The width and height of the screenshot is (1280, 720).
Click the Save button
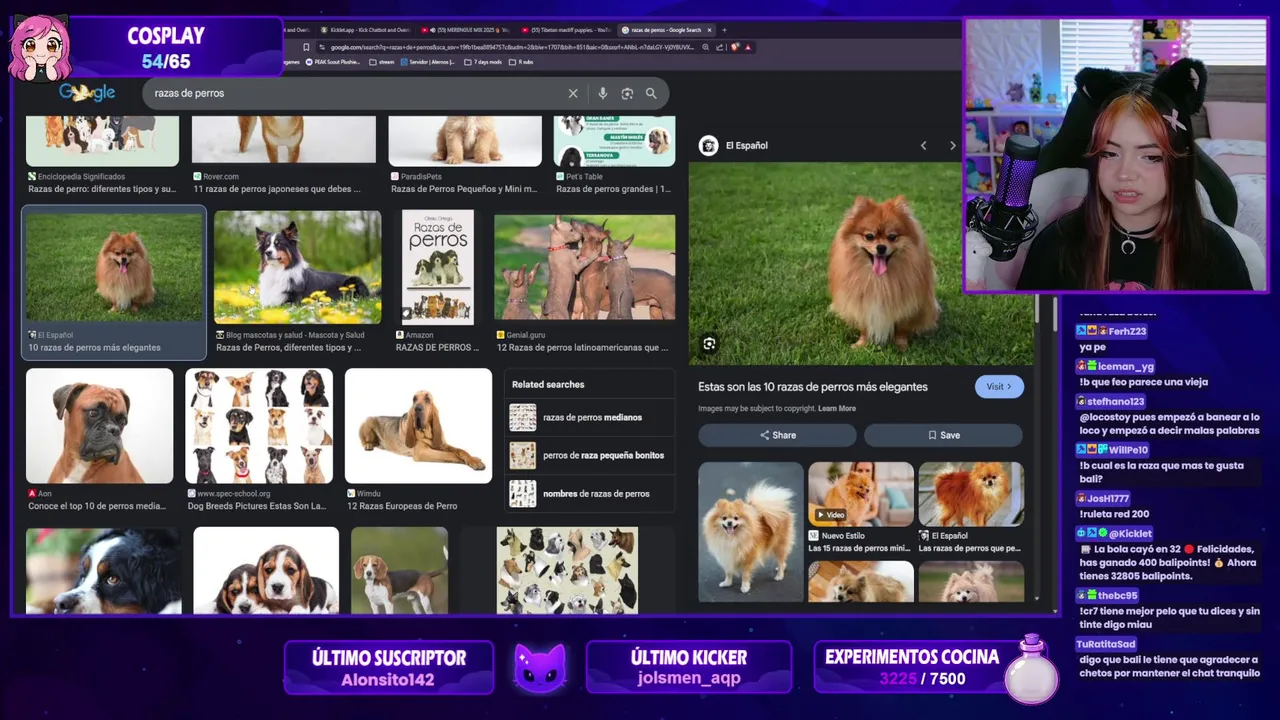(x=943, y=435)
